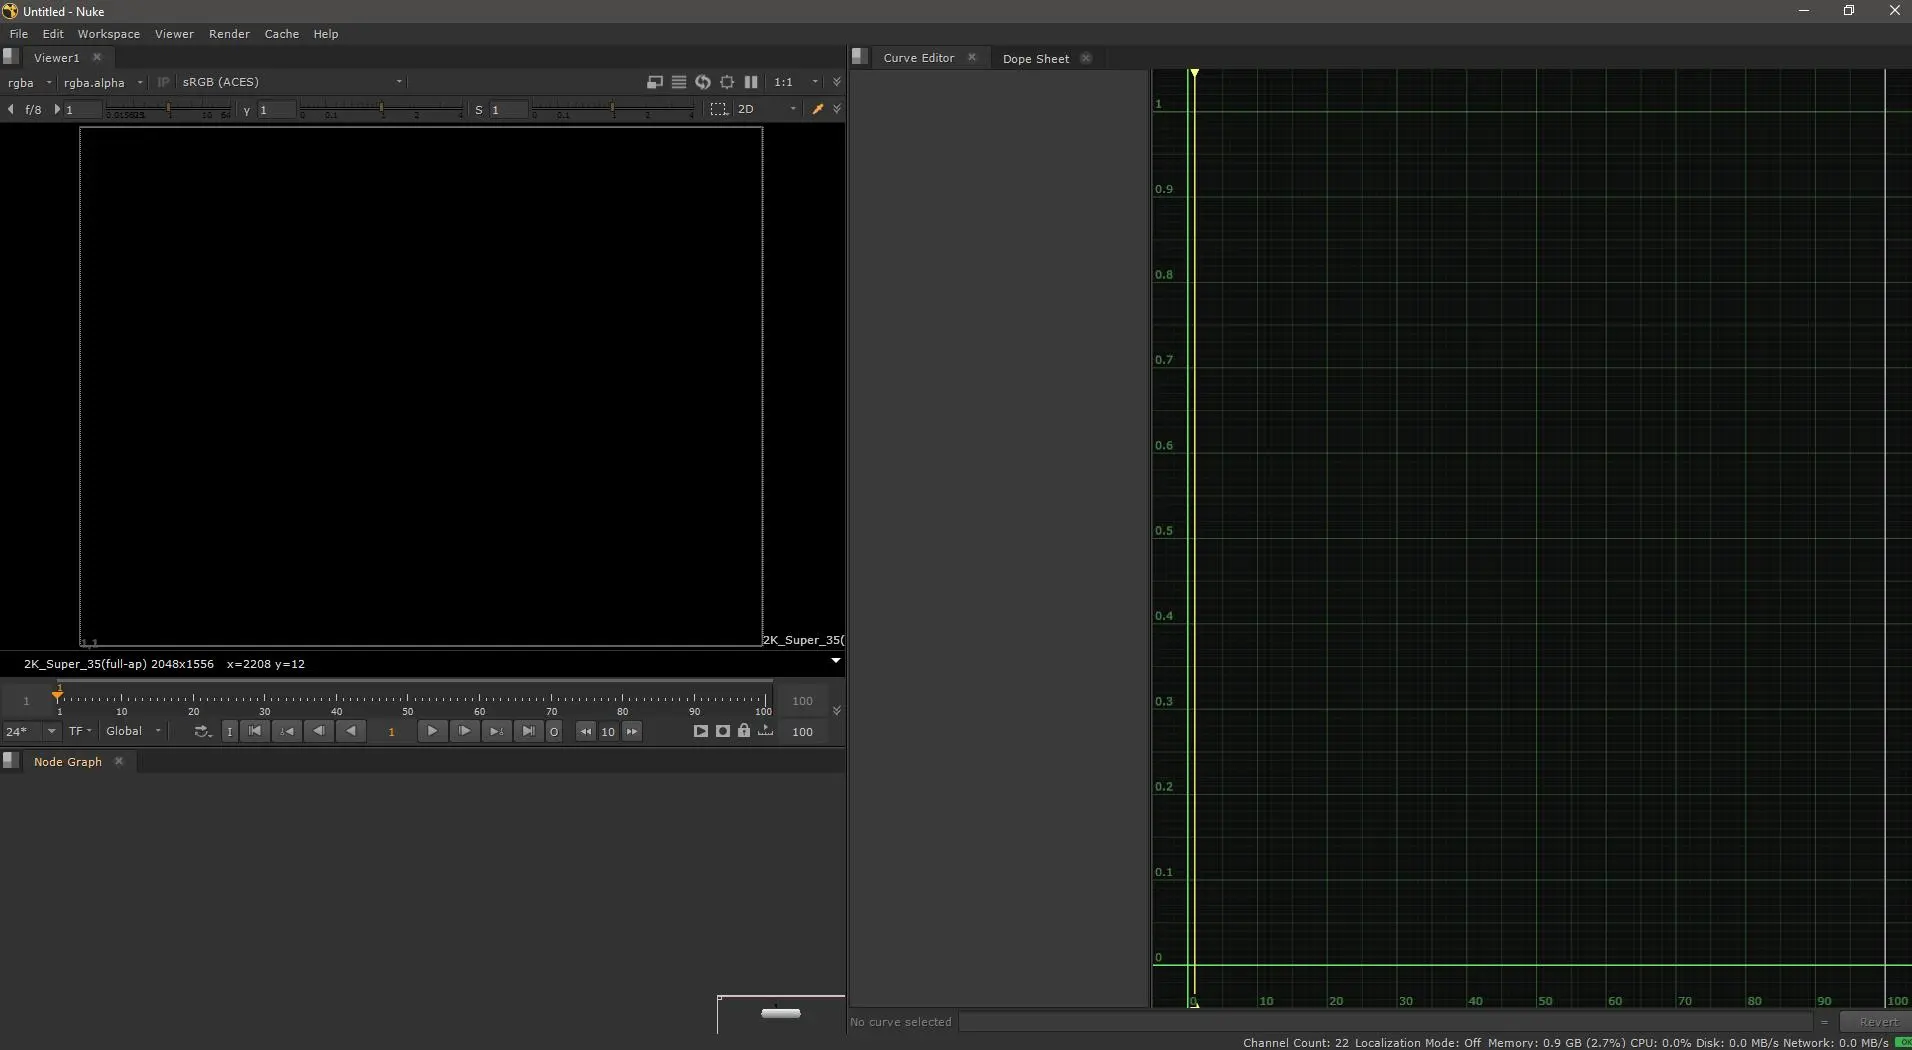
Task: Switch to the Dope Sheet tab
Action: (x=1035, y=58)
